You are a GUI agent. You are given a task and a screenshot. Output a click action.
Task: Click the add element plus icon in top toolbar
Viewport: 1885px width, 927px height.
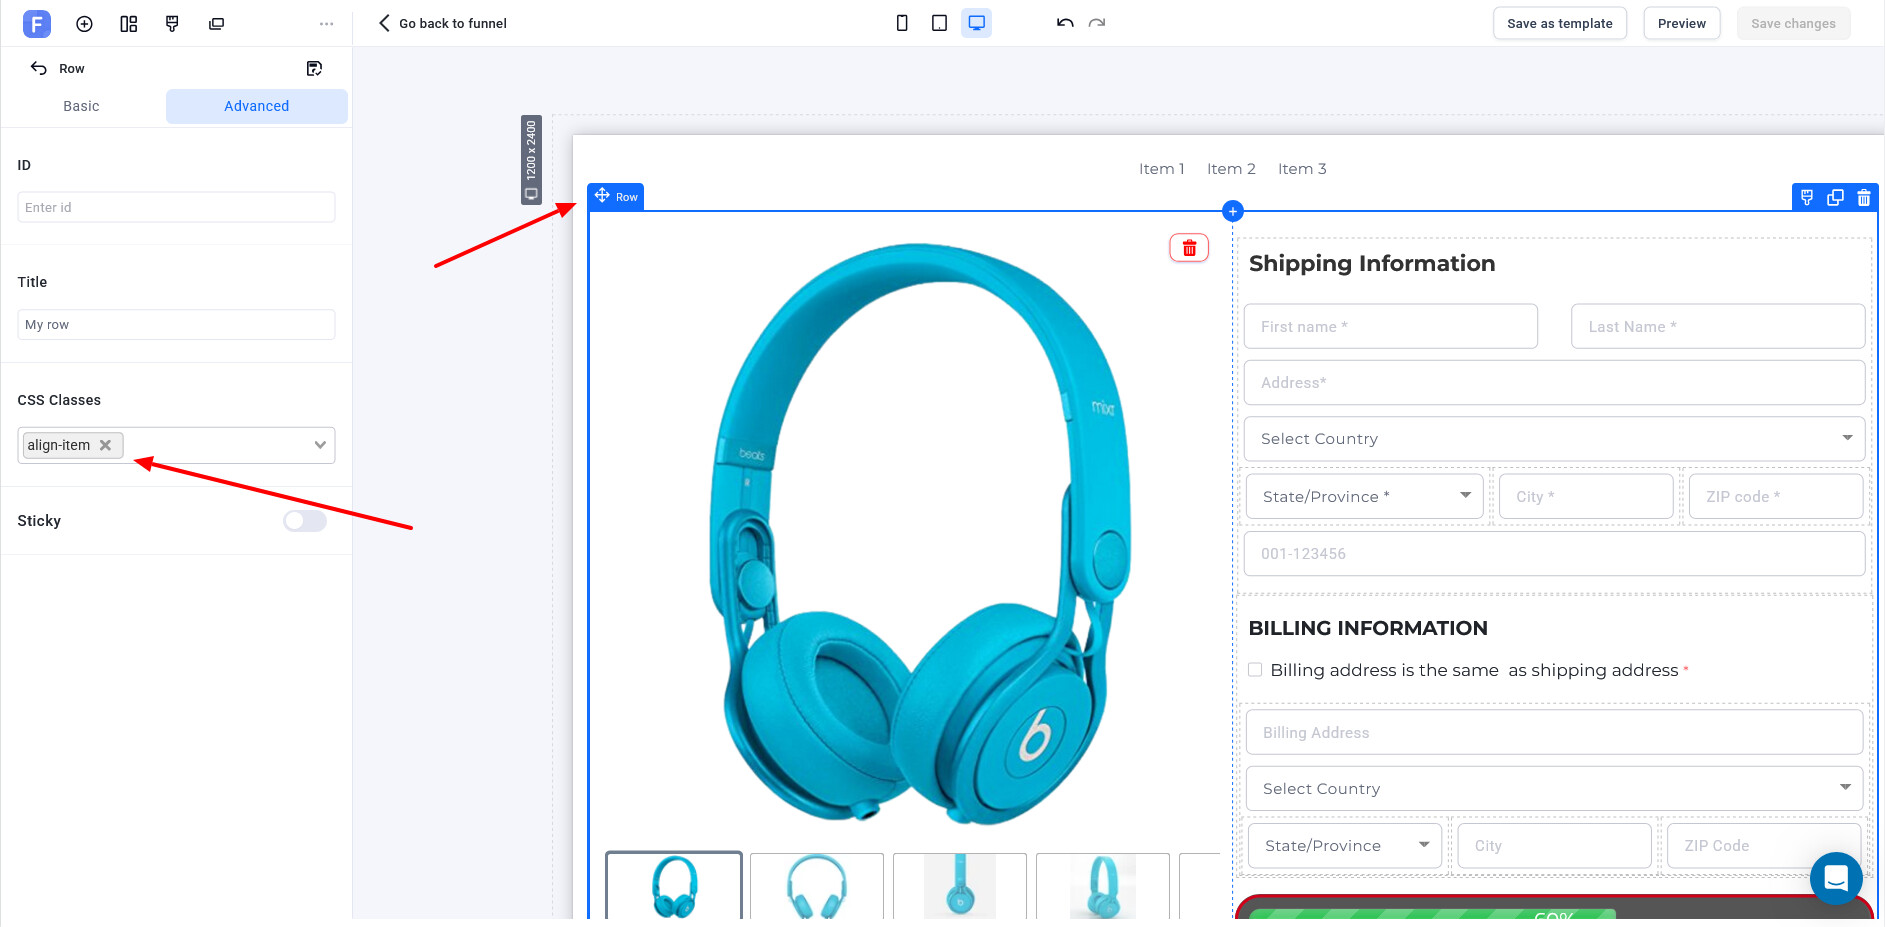click(84, 24)
